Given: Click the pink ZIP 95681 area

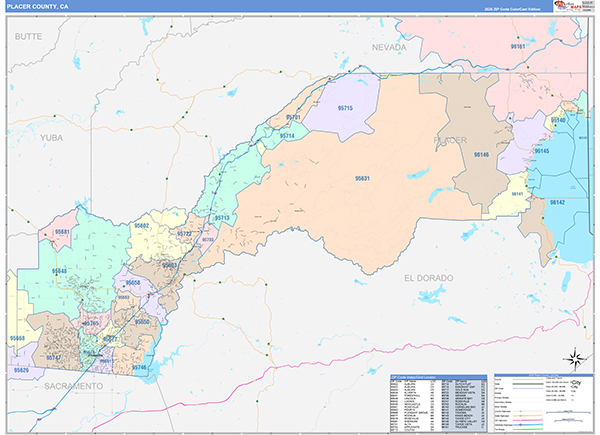Looking at the screenshot, I should [62, 231].
